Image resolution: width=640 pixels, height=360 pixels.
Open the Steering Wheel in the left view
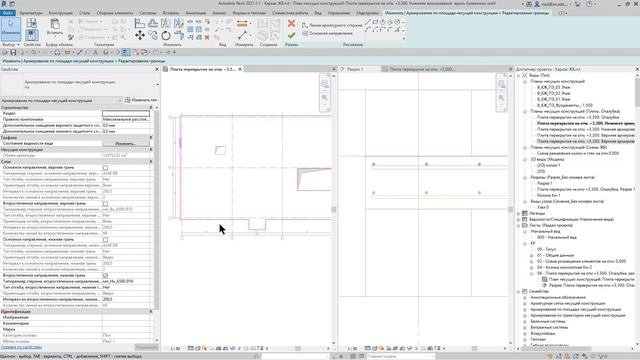pyautogui.click(x=324, y=84)
